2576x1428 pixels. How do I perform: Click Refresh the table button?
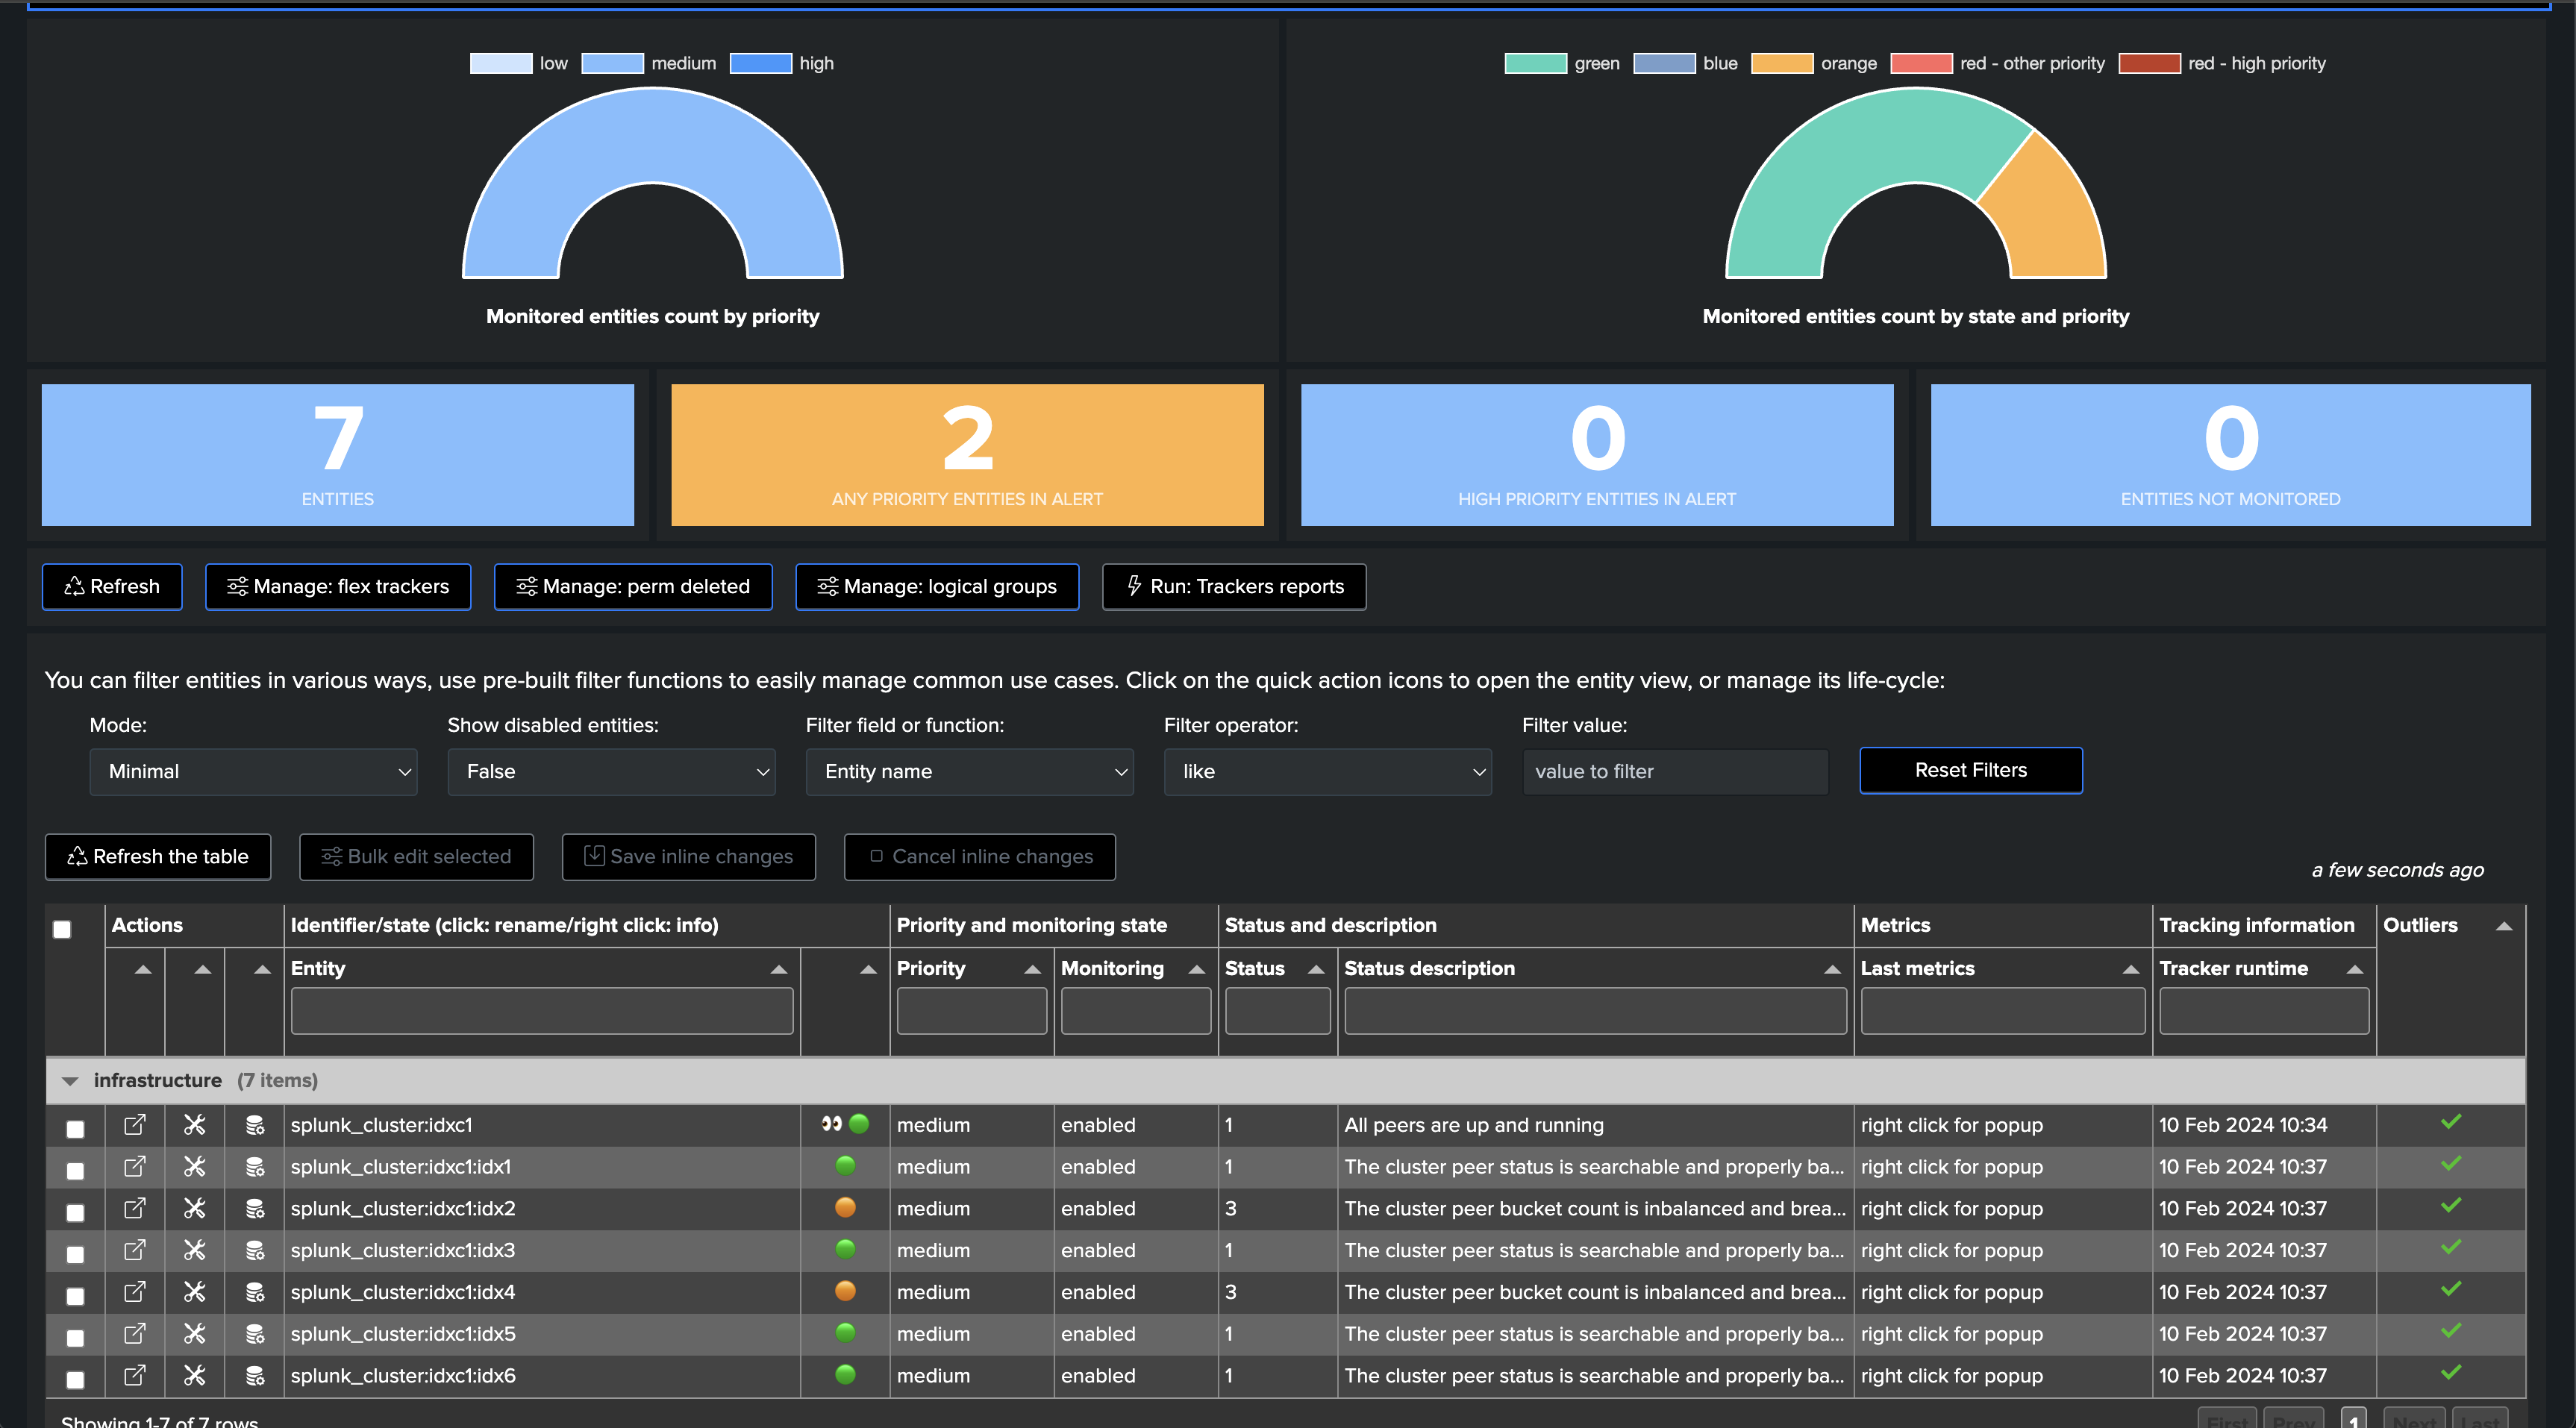(158, 857)
